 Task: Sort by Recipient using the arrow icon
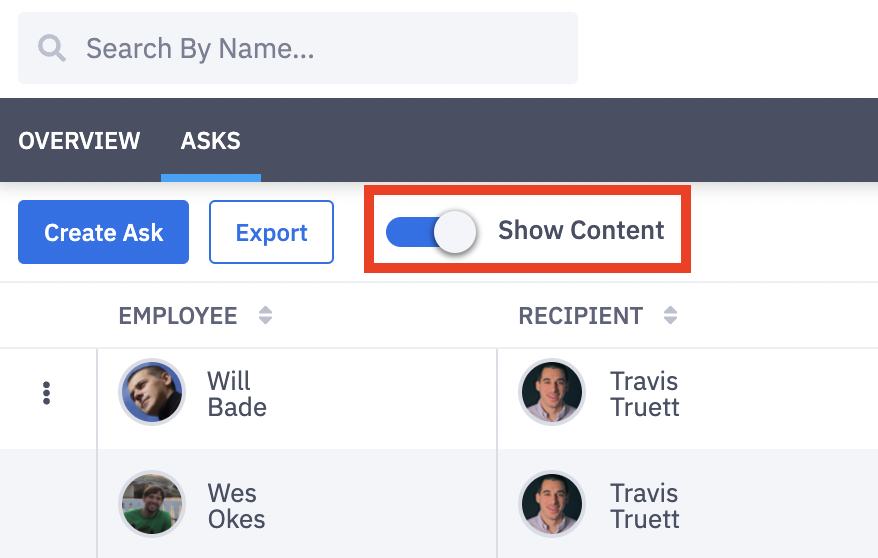point(670,316)
